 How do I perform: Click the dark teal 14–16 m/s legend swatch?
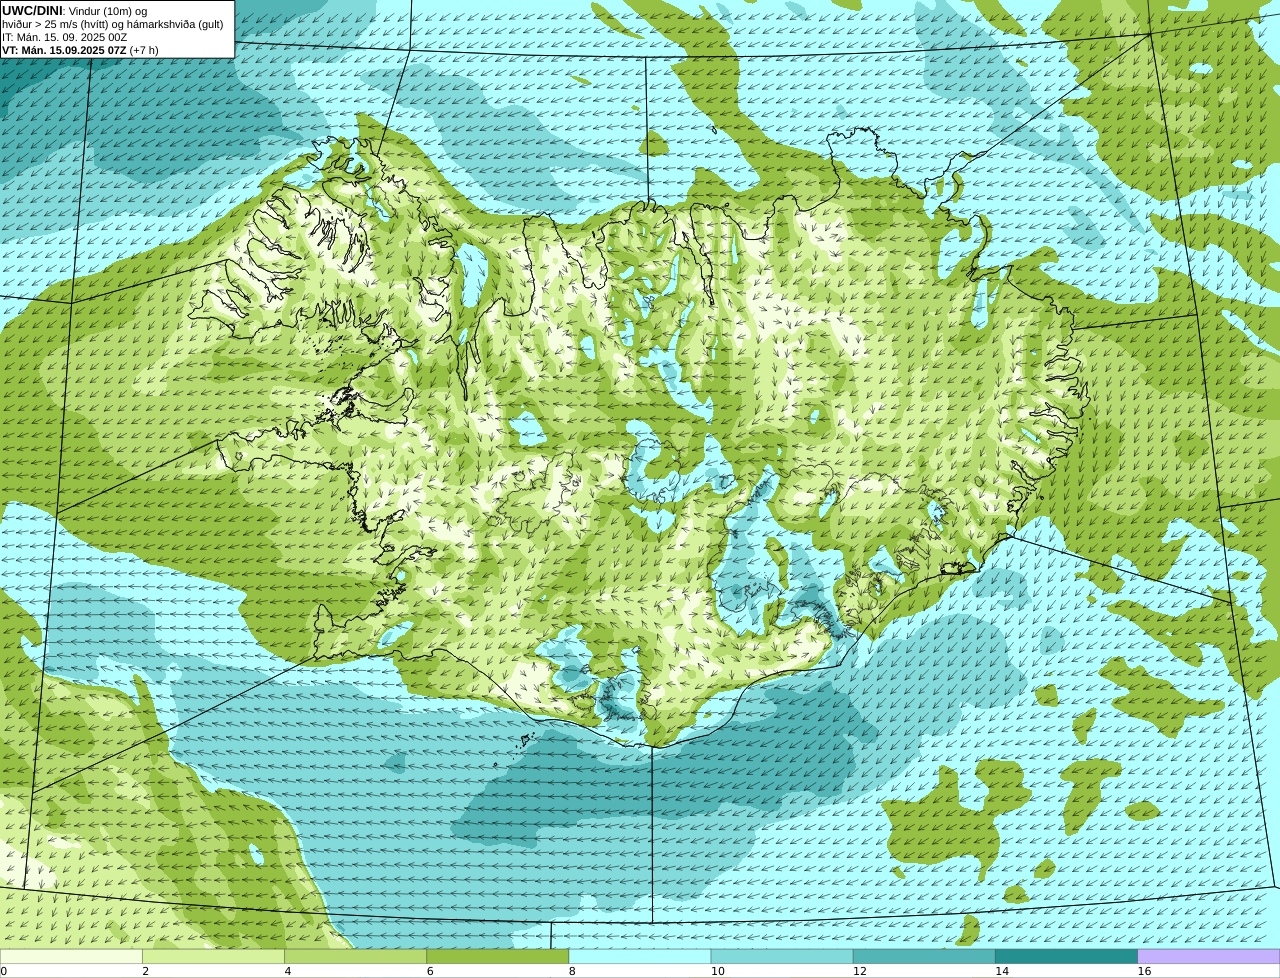point(1067,957)
